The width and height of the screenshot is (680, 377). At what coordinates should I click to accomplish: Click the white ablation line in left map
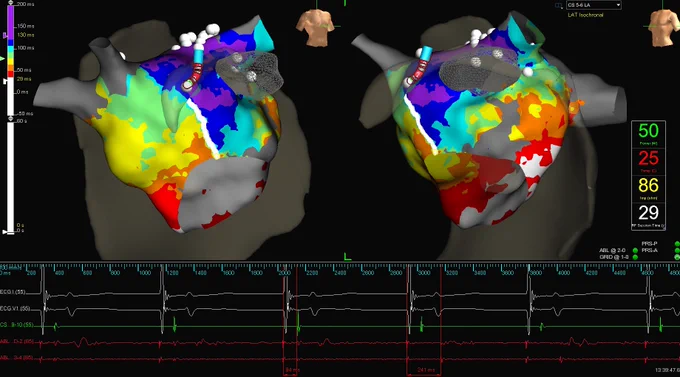click(203, 128)
